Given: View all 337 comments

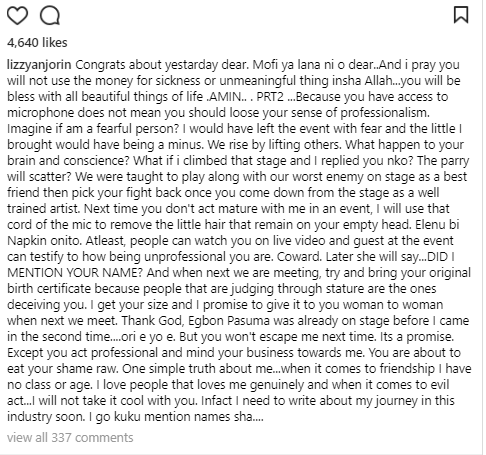Looking at the screenshot, I should (x=70, y=437).
